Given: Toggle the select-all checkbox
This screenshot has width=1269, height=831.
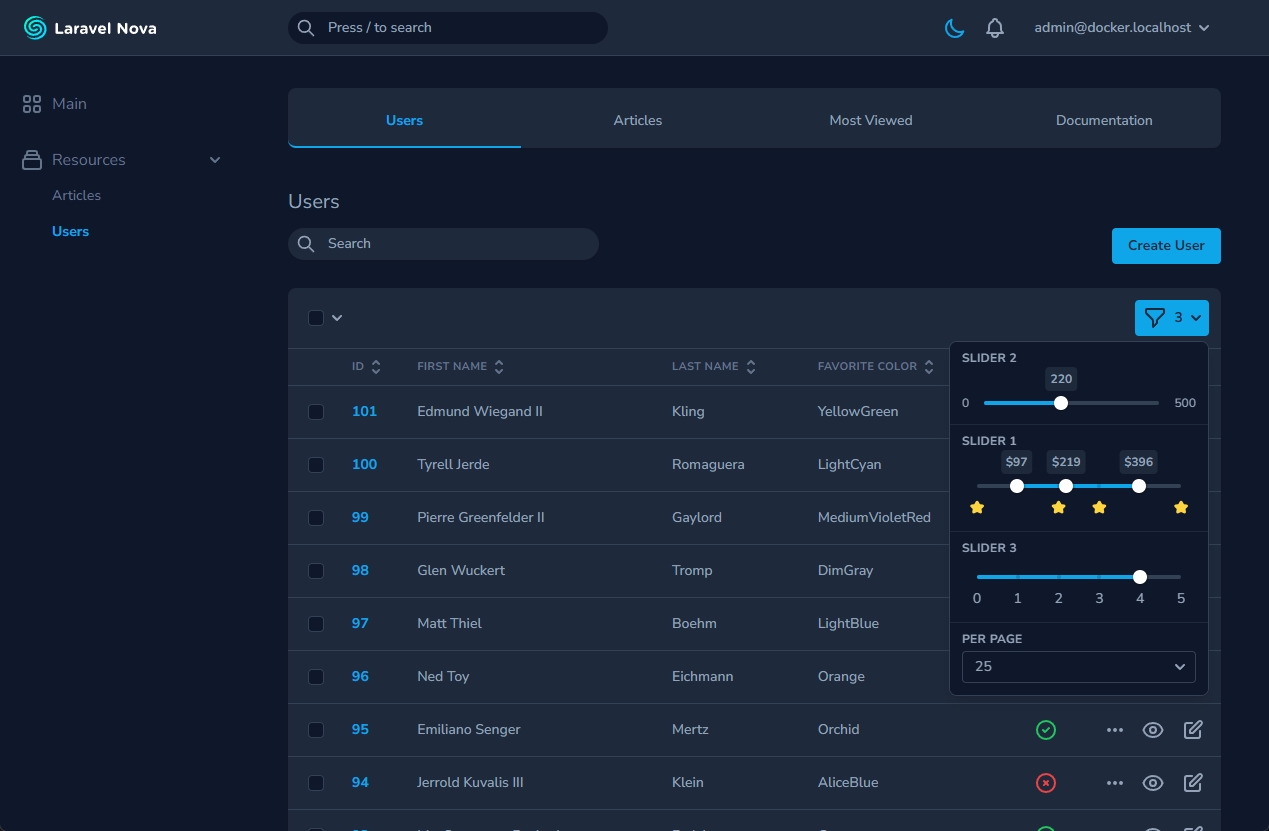Looking at the screenshot, I should [x=316, y=318].
